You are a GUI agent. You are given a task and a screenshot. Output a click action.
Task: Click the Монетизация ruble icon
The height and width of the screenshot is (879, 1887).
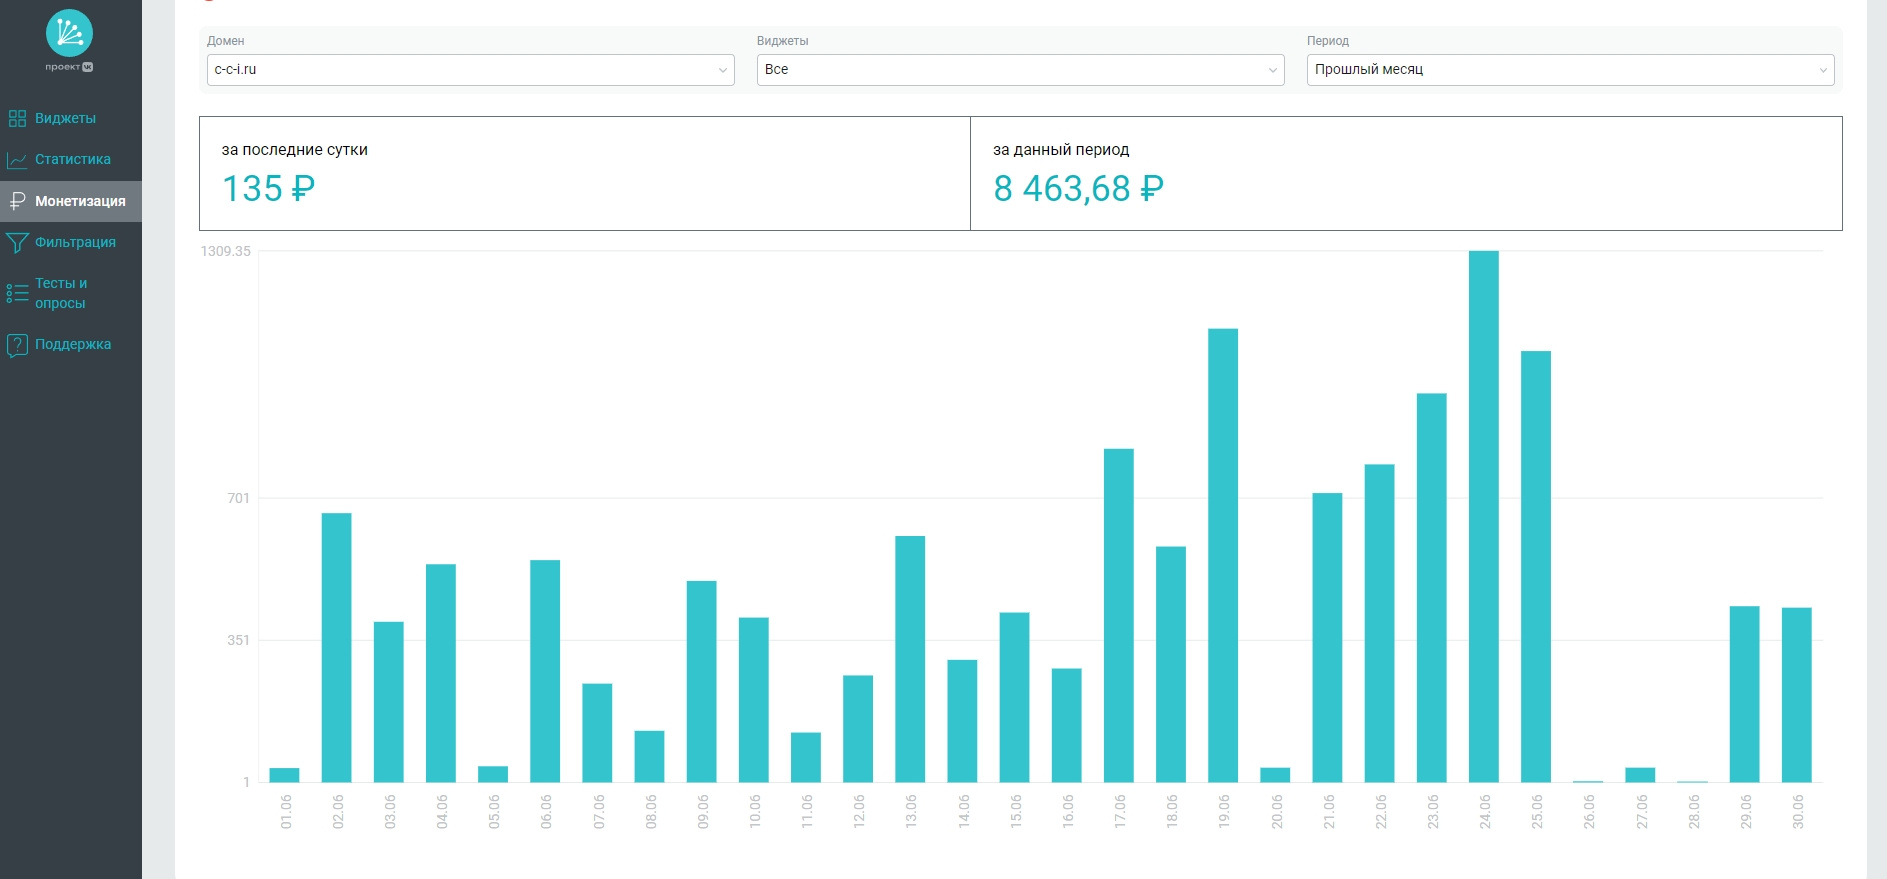(17, 201)
